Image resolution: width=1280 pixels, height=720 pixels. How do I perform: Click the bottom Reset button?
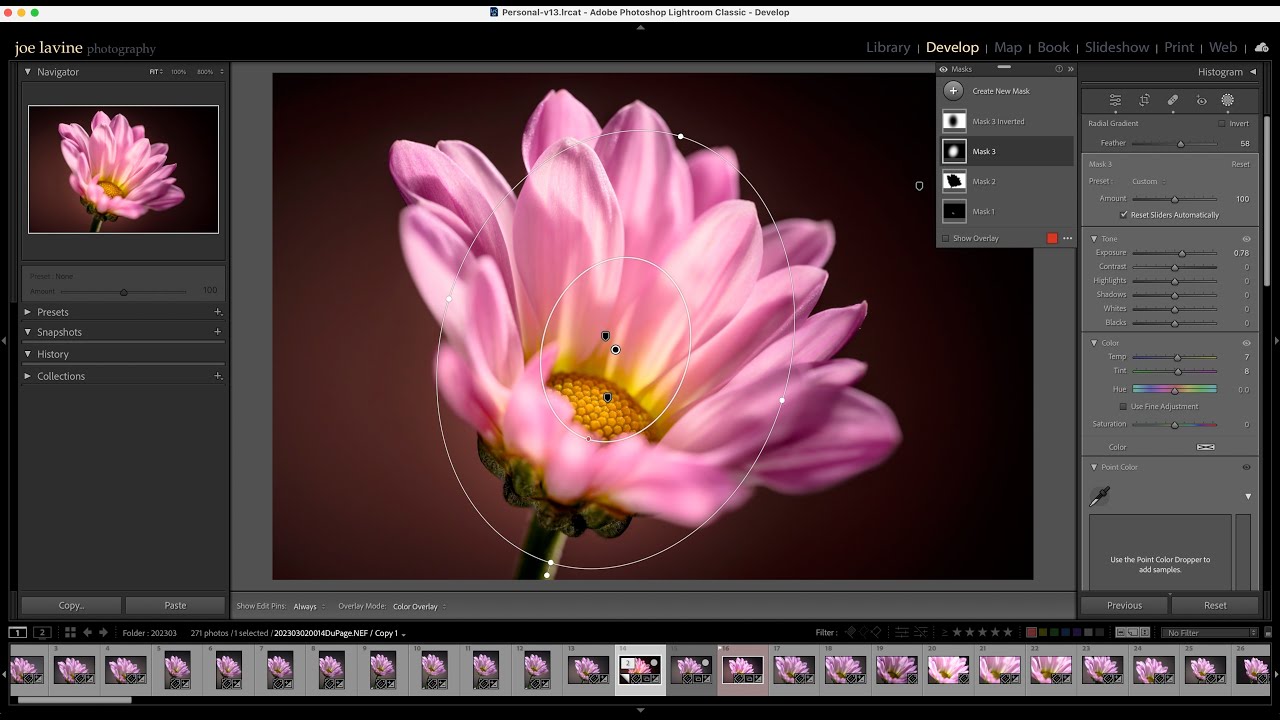[x=1215, y=605]
